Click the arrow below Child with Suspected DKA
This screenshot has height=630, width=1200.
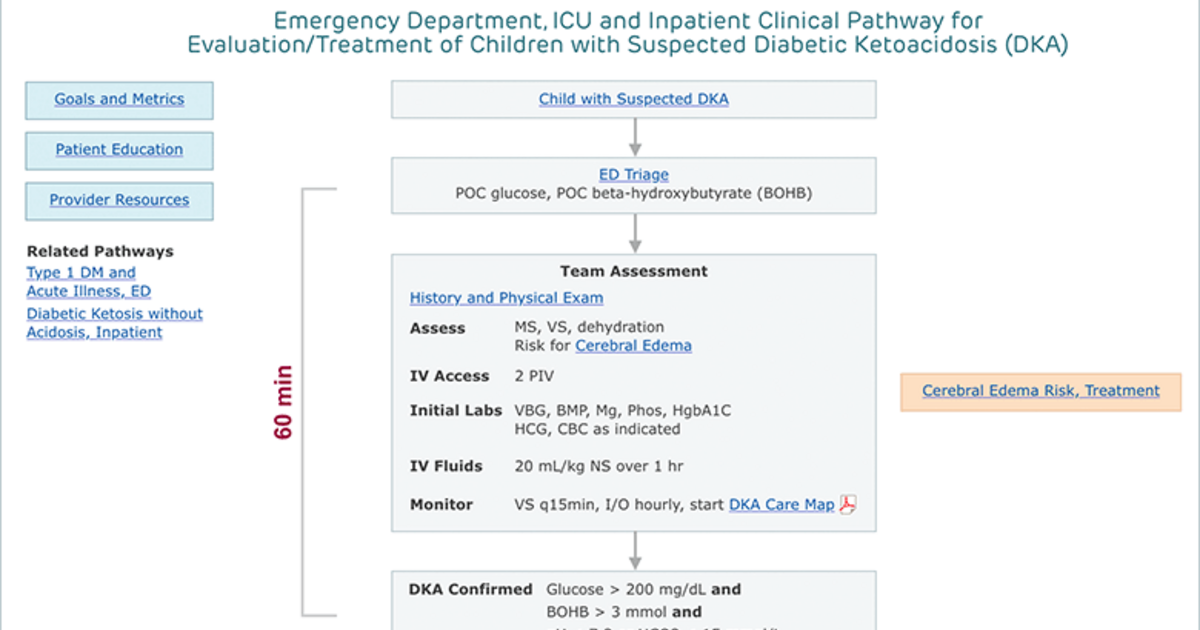[634, 137]
